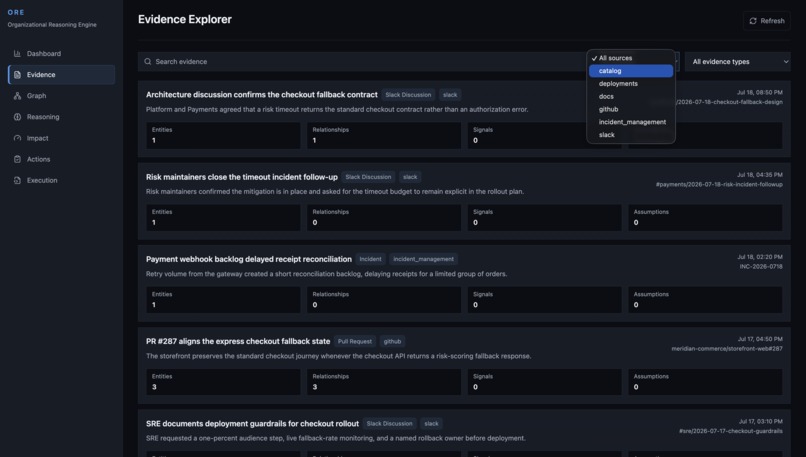Expand the evidence types chevron arrow
This screenshot has height=457, width=806.
click(785, 62)
